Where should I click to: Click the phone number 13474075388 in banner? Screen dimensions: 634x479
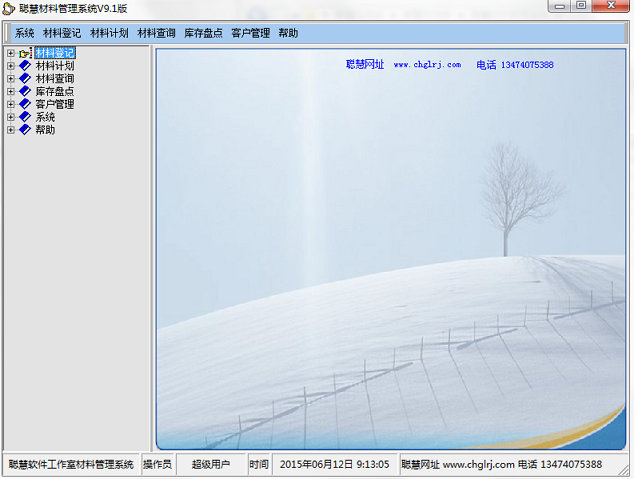point(527,65)
